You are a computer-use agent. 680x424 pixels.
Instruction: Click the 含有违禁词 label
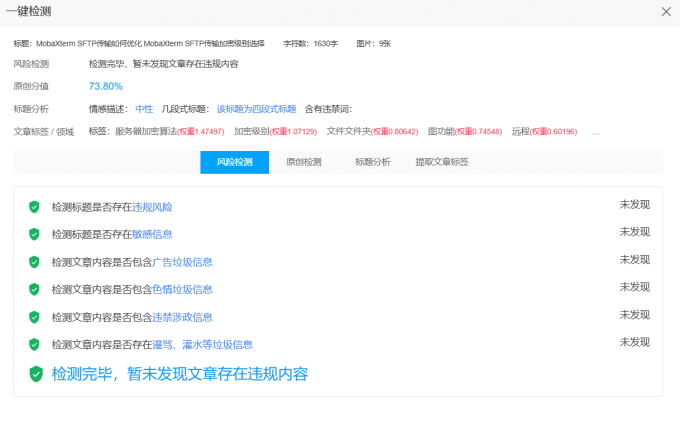tap(328, 109)
